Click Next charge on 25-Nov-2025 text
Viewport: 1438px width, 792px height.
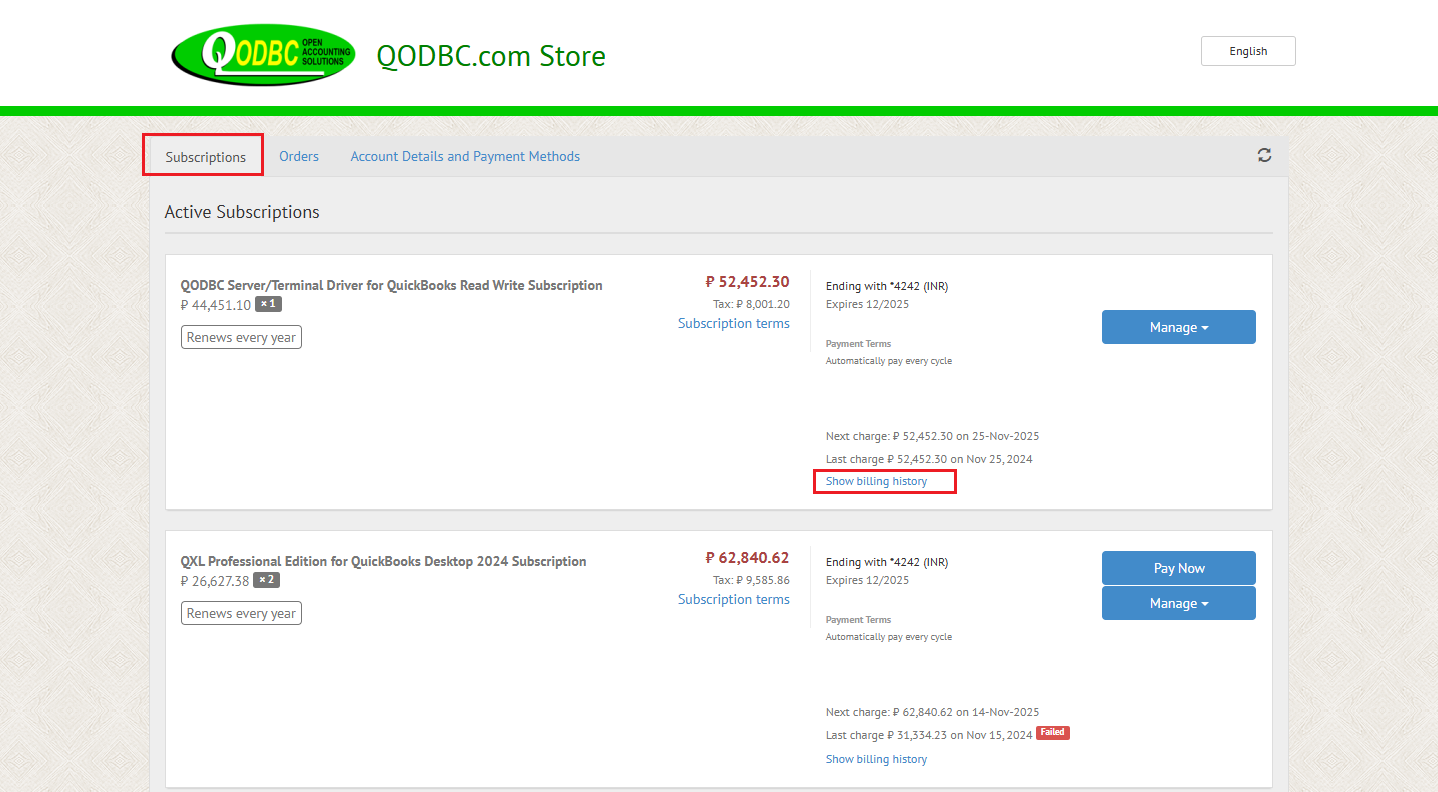point(932,436)
